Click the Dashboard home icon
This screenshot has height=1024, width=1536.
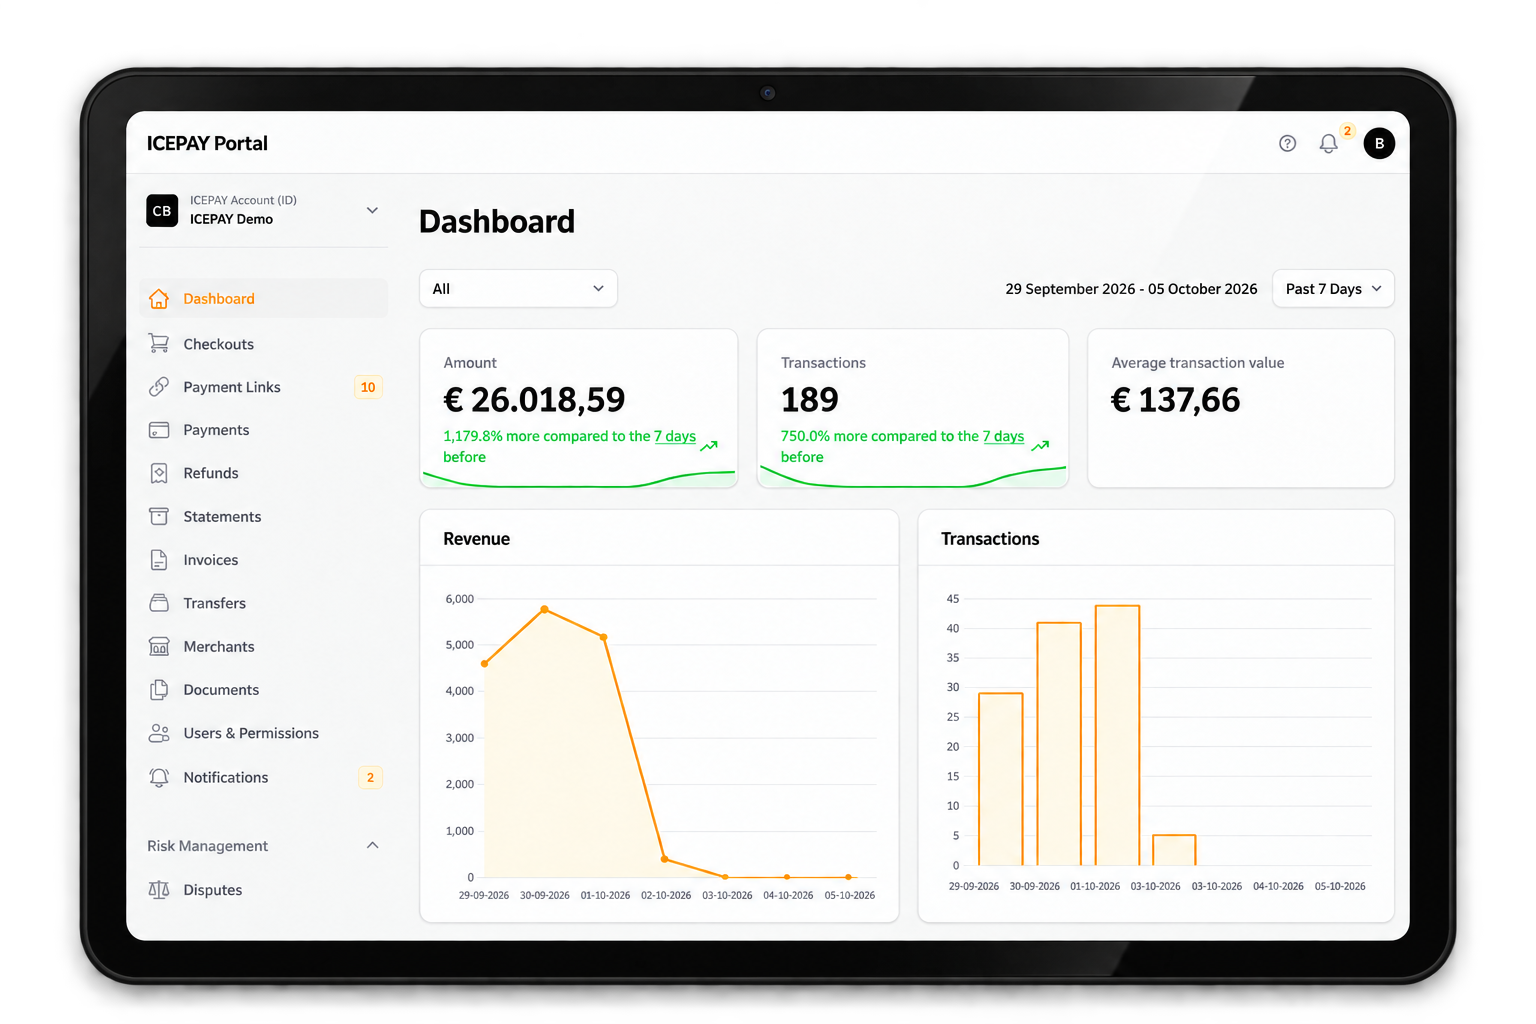point(159,299)
